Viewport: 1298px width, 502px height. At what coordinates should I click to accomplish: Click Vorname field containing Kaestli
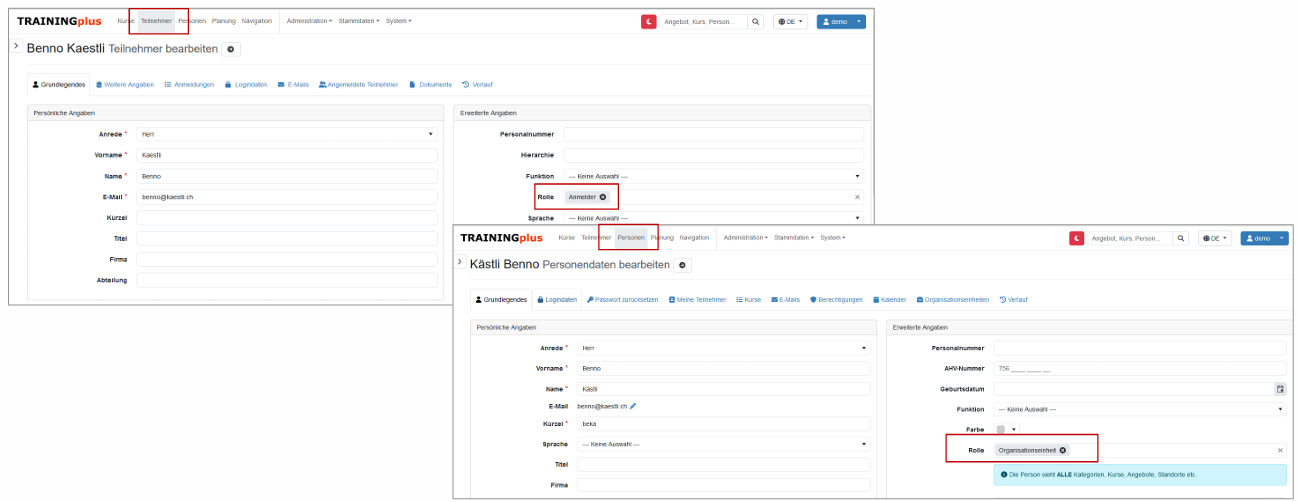(x=287, y=155)
